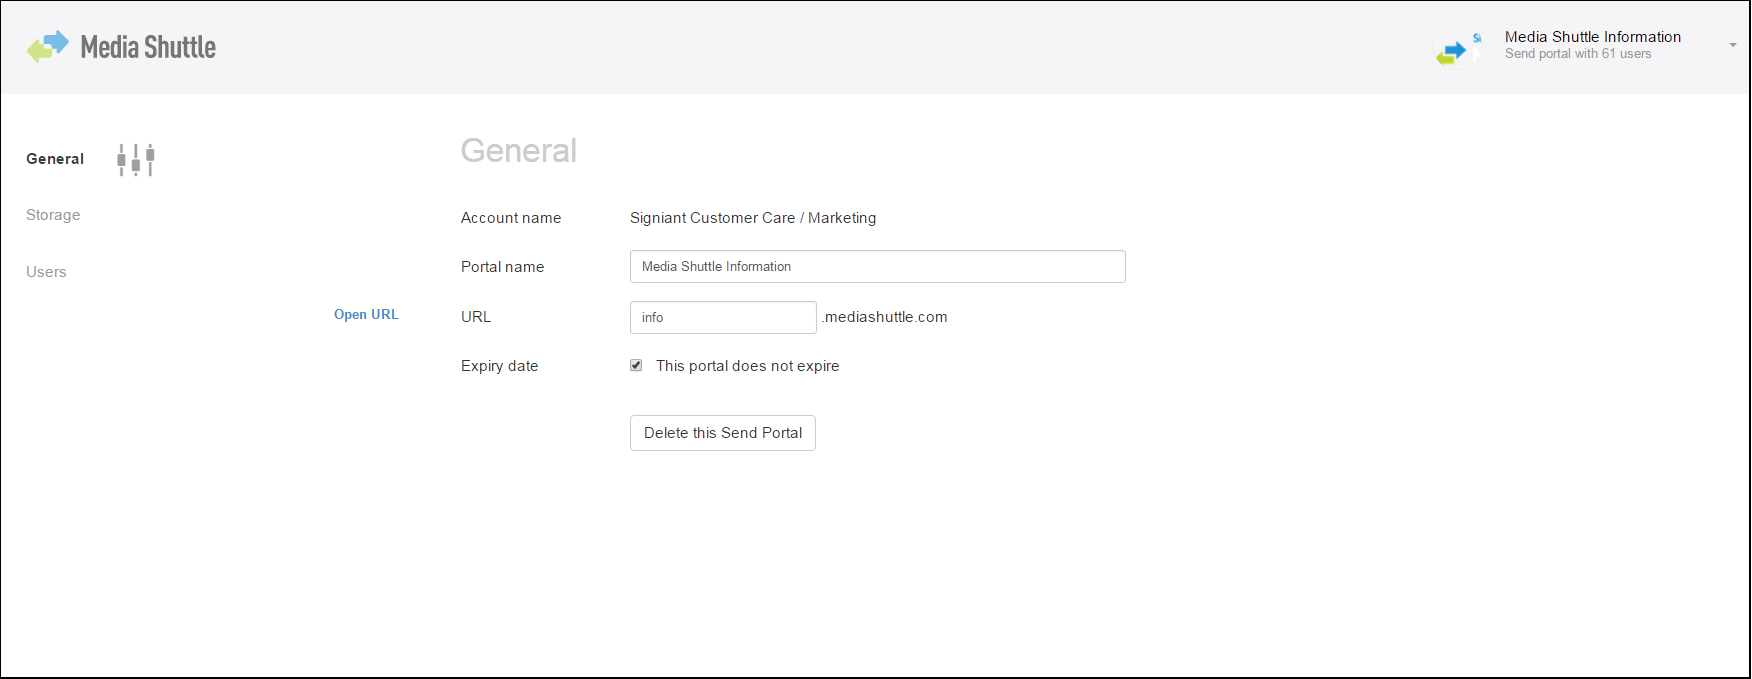Click the '.mediashuttle.com' domain suffix text
Viewport: 1752px width, 679px height.
point(885,317)
